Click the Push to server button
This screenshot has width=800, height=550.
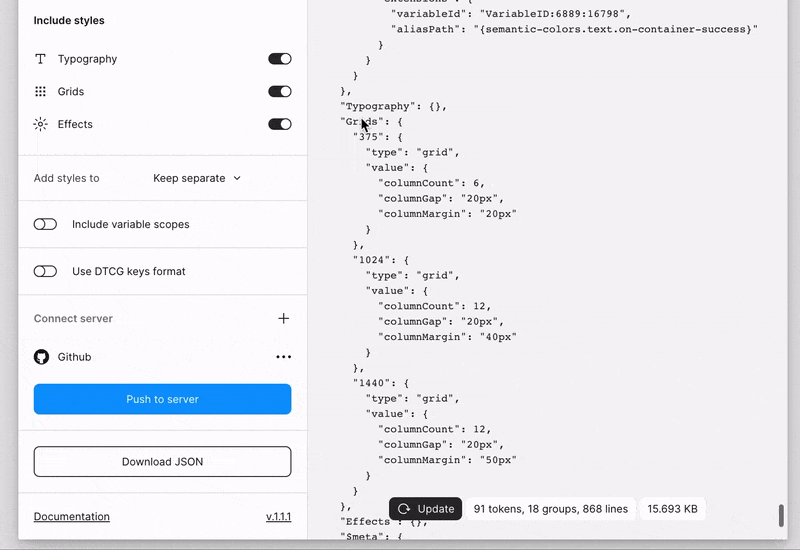pyautogui.click(x=162, y=399)
